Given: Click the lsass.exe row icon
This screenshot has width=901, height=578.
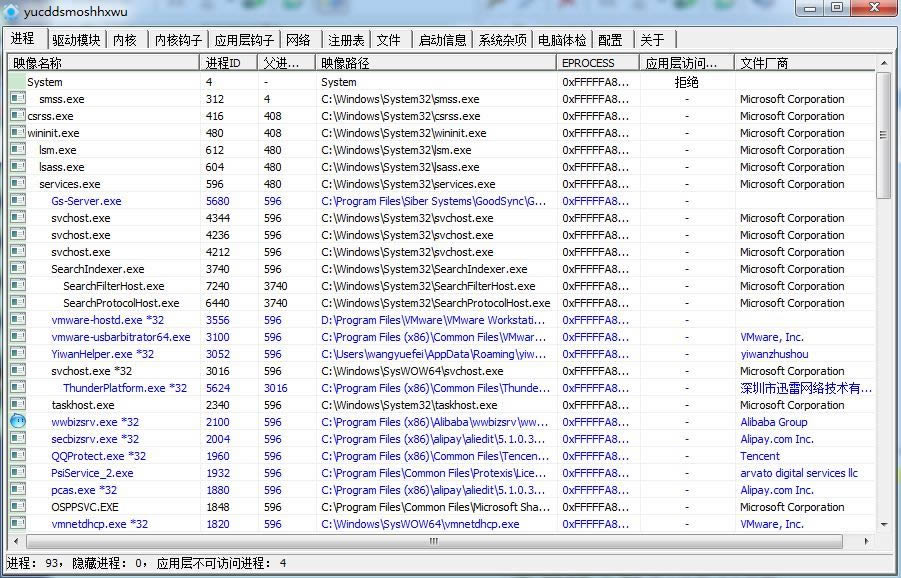Looking at the screenshot, I should coord(18,167).
